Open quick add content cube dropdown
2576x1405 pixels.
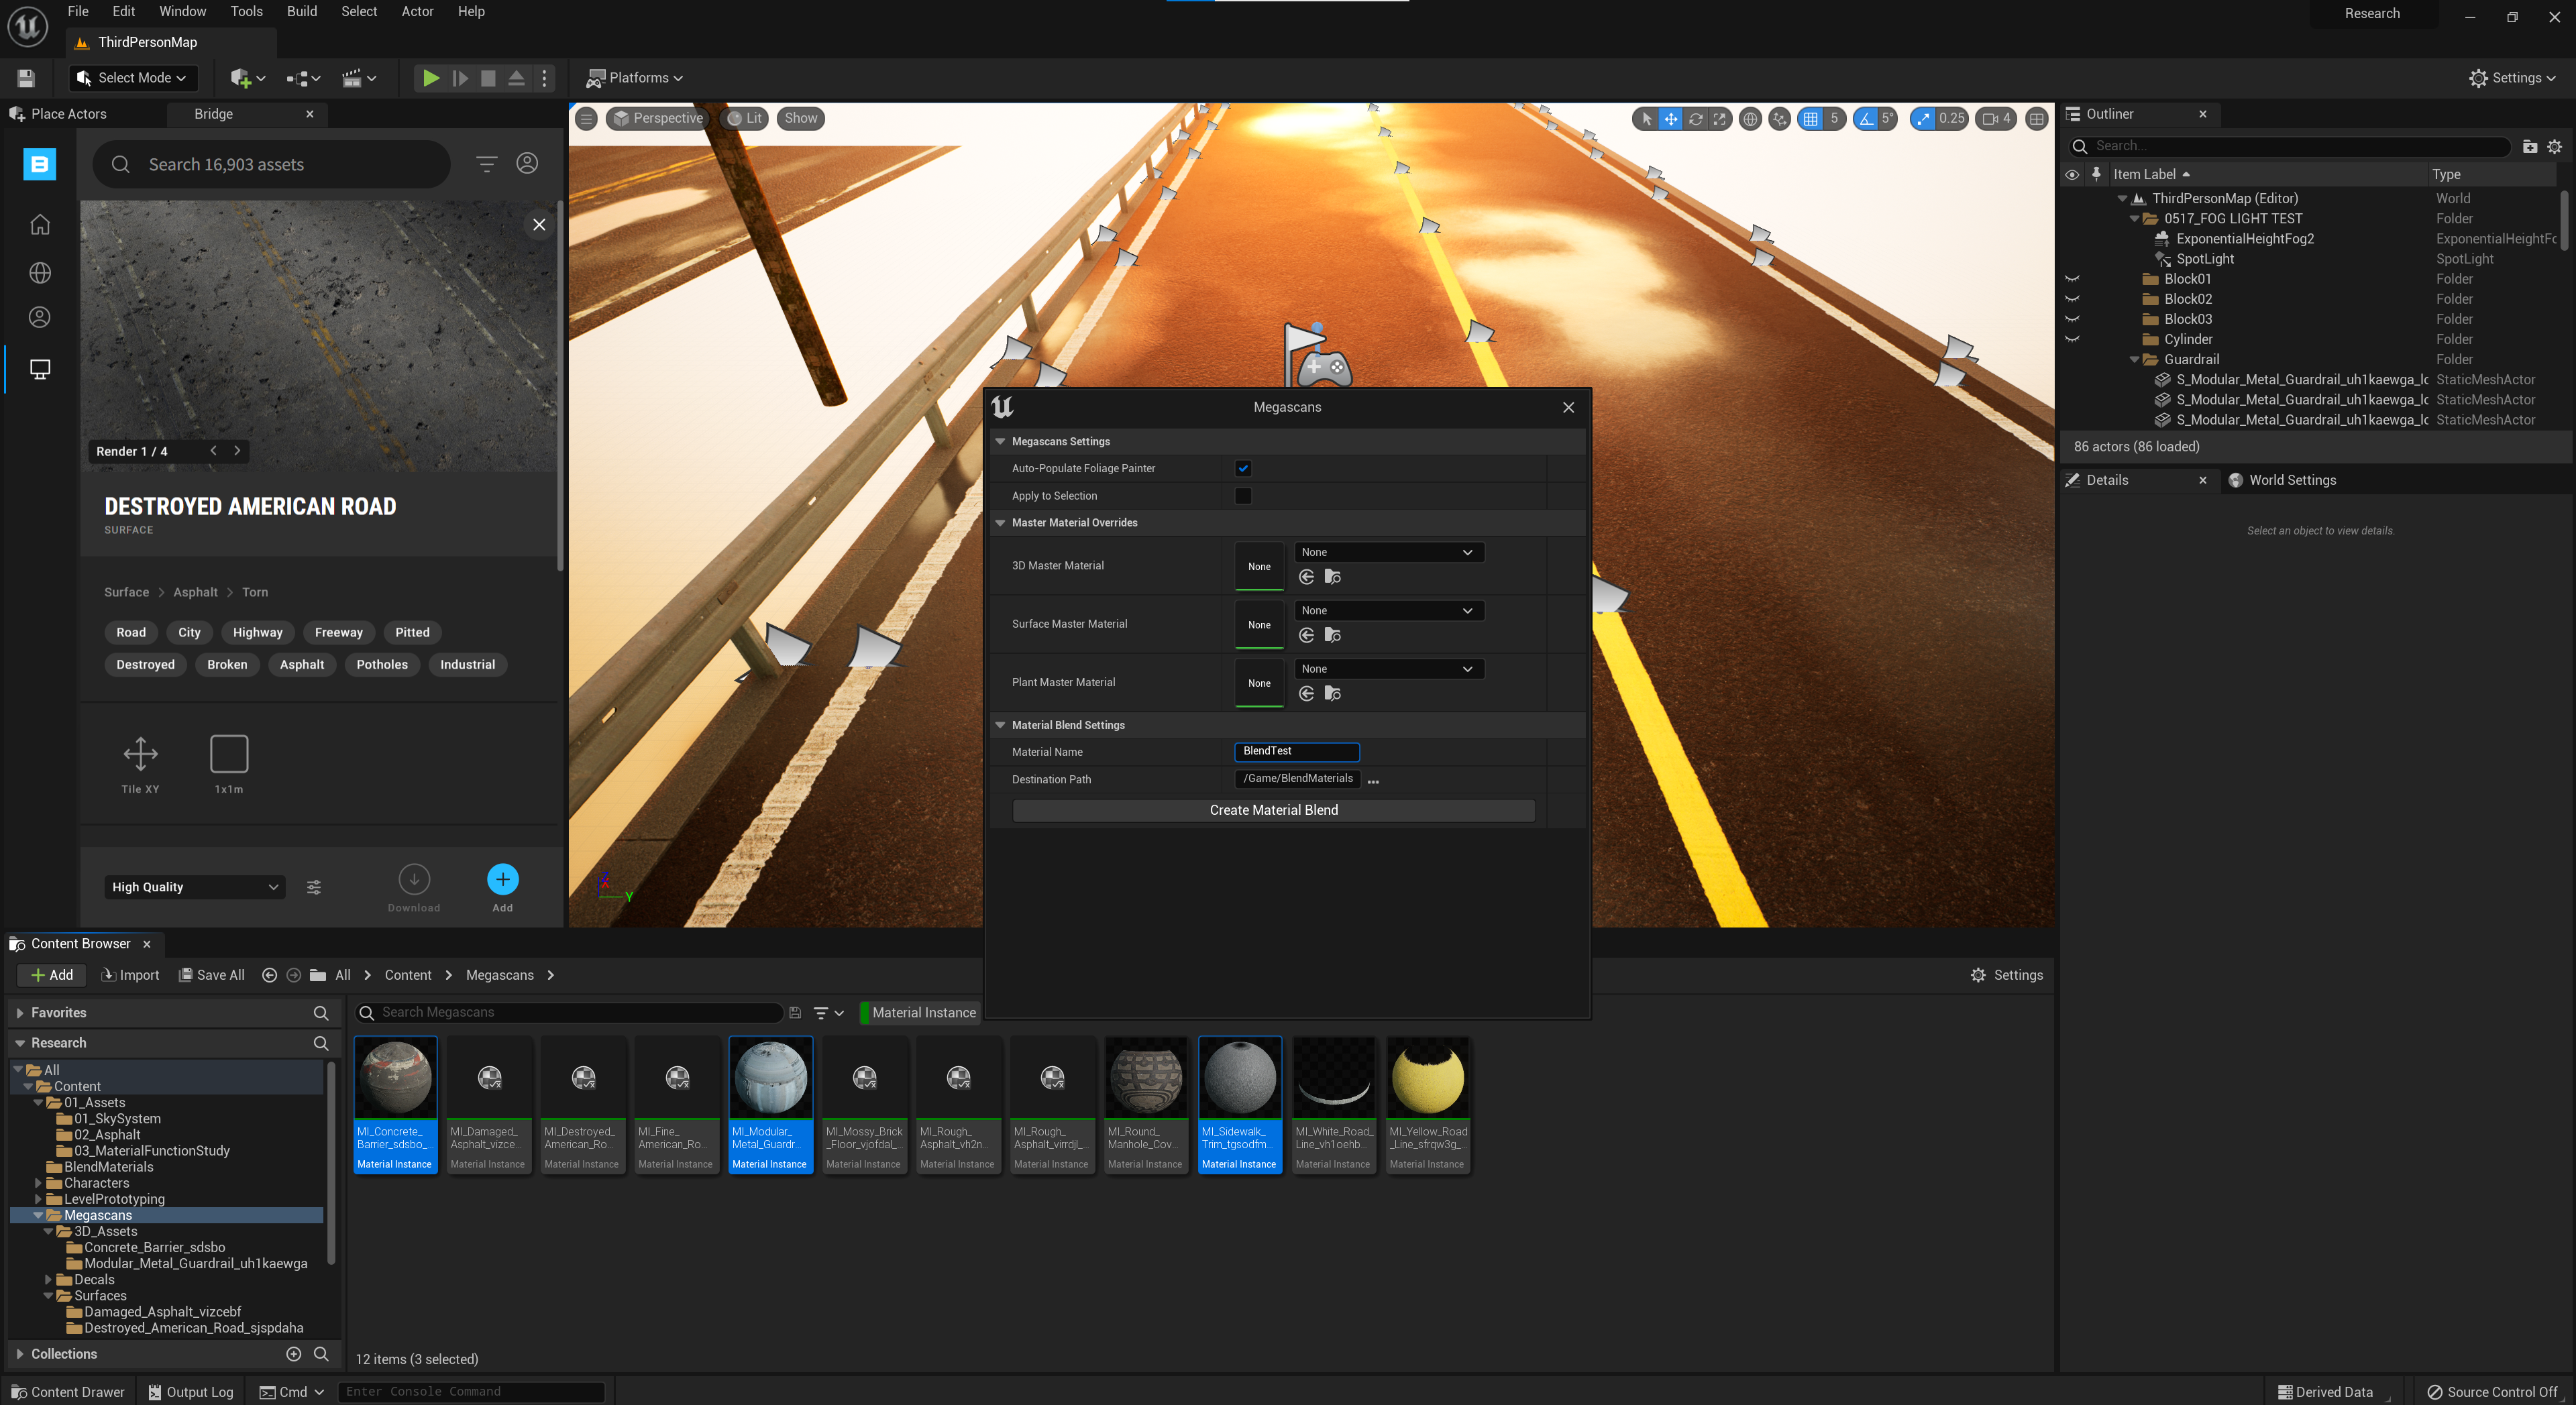coord(247,78)
